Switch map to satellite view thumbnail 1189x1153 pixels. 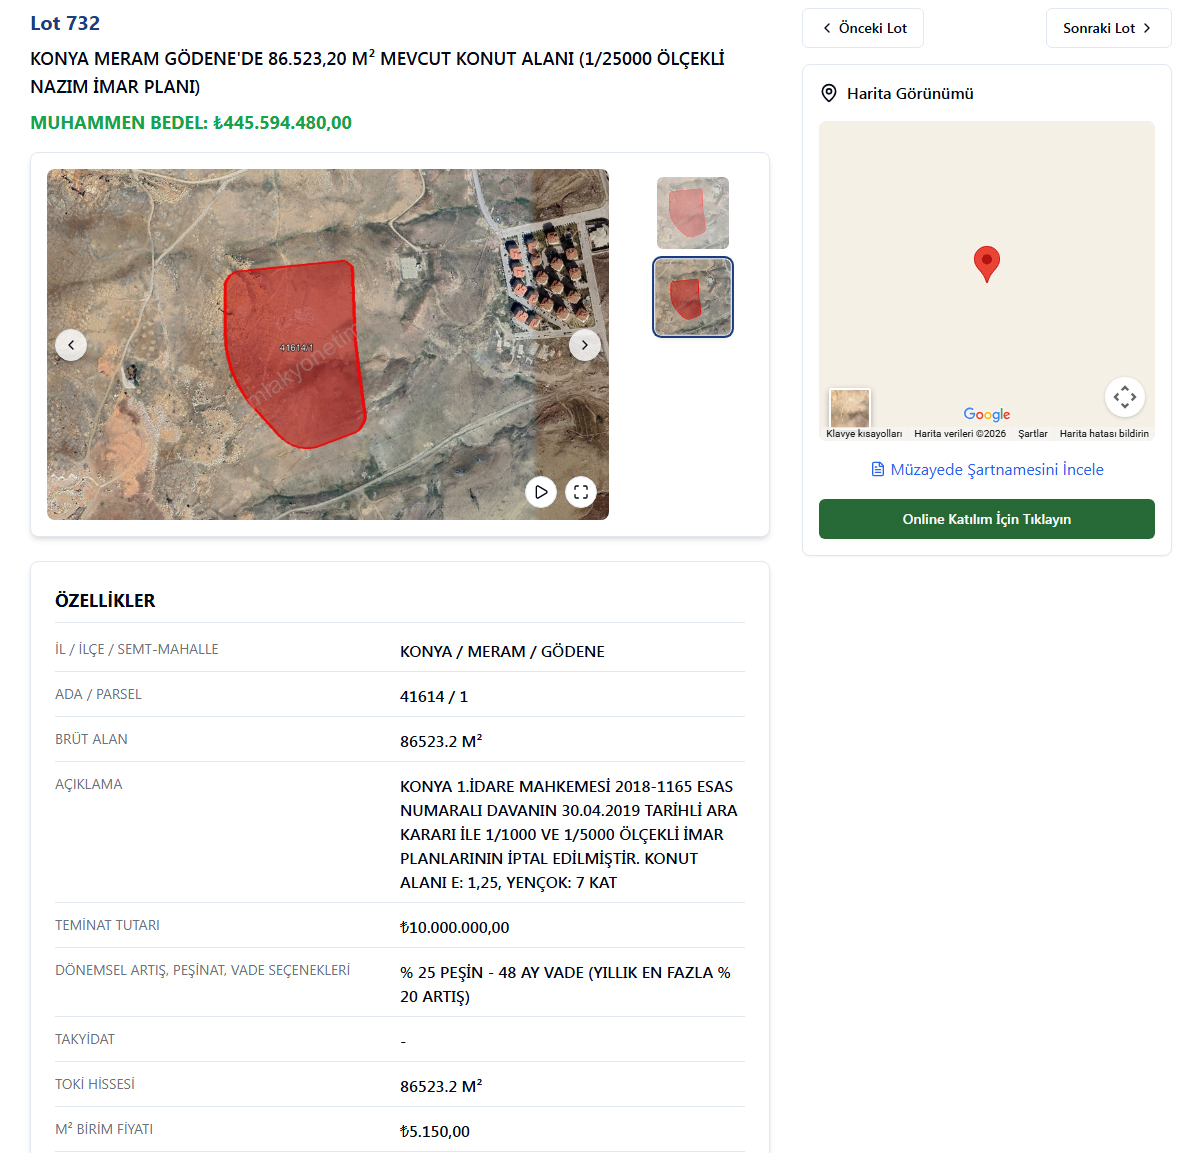point(849,409)
